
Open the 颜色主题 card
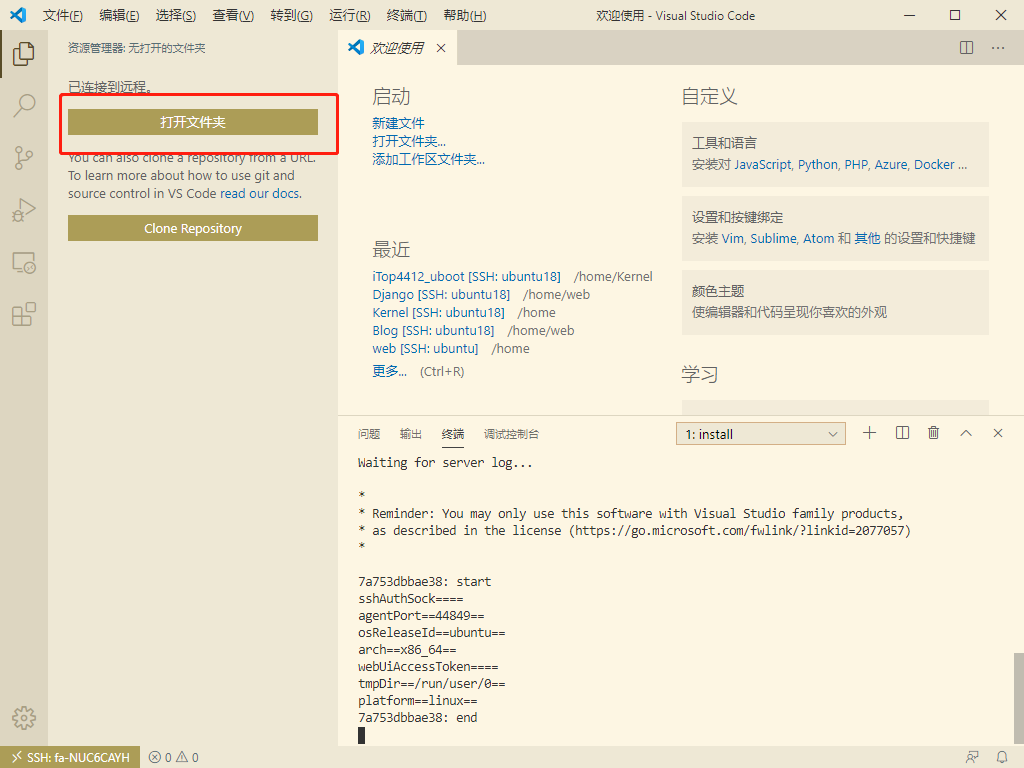(835, 302)
